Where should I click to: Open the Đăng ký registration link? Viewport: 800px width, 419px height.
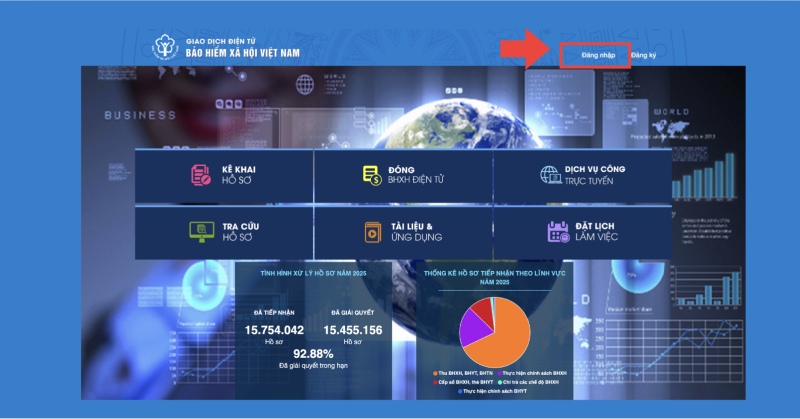click(x=645, y=56)
